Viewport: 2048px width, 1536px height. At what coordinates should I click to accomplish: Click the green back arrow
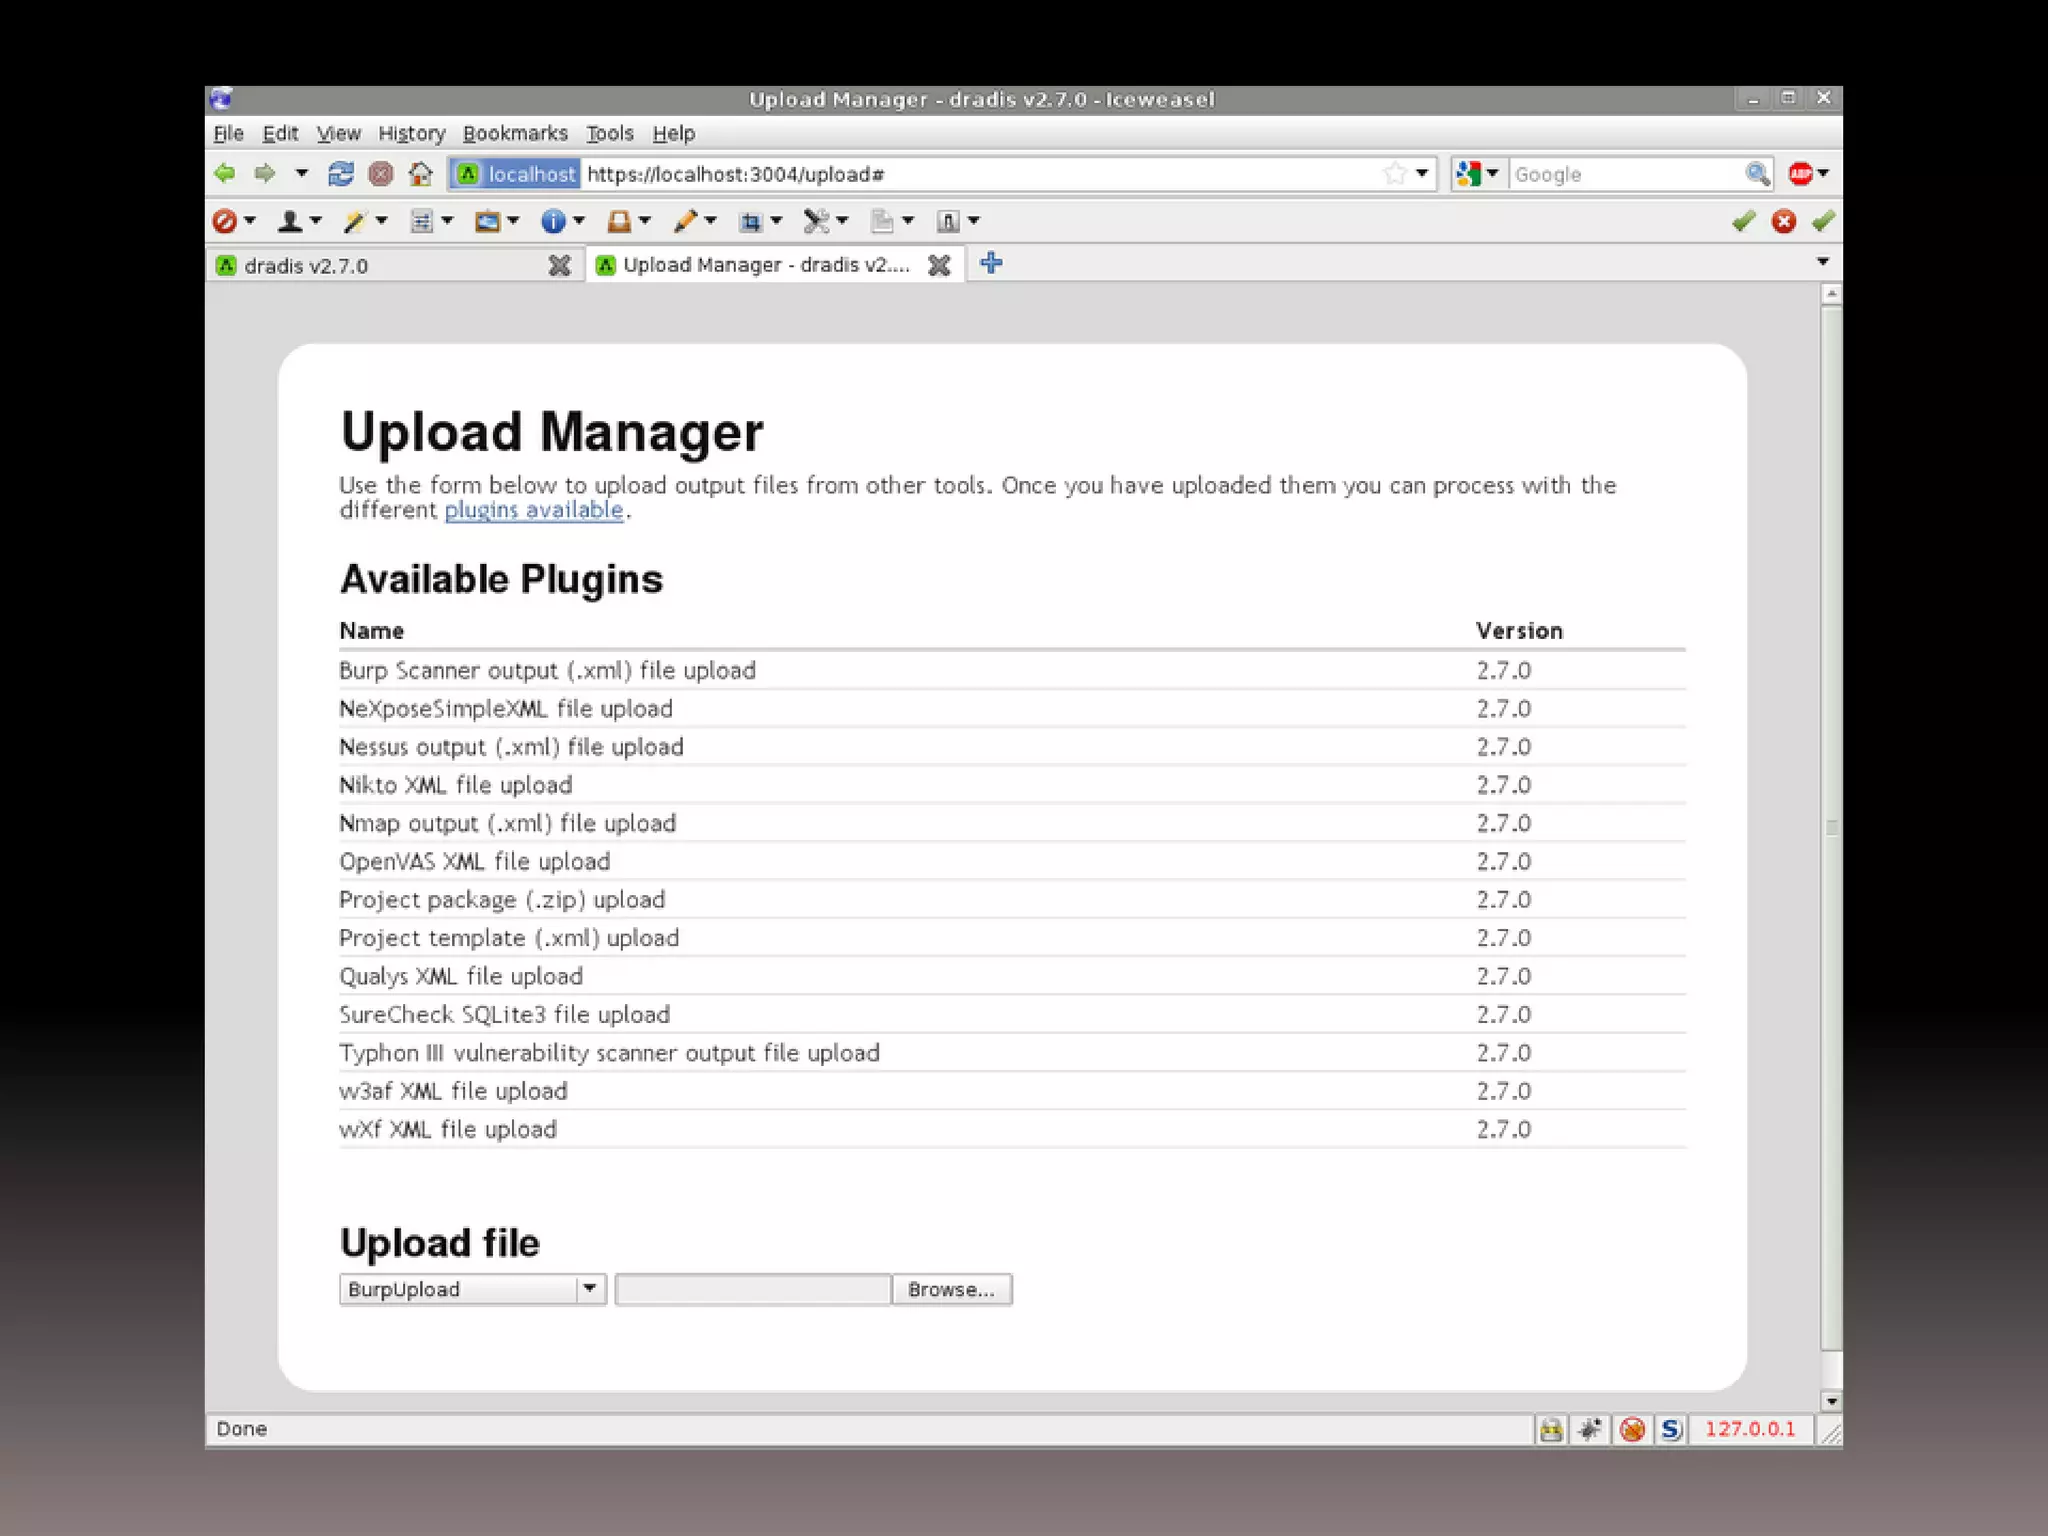tap(226, 174)
